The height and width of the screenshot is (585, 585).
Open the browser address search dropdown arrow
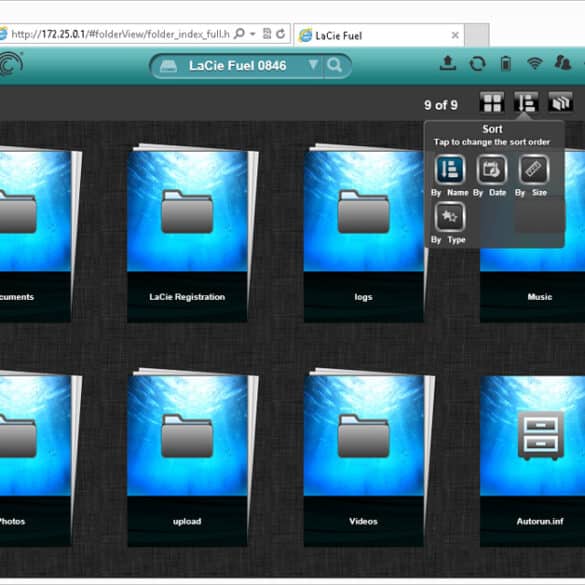[253, 34]
